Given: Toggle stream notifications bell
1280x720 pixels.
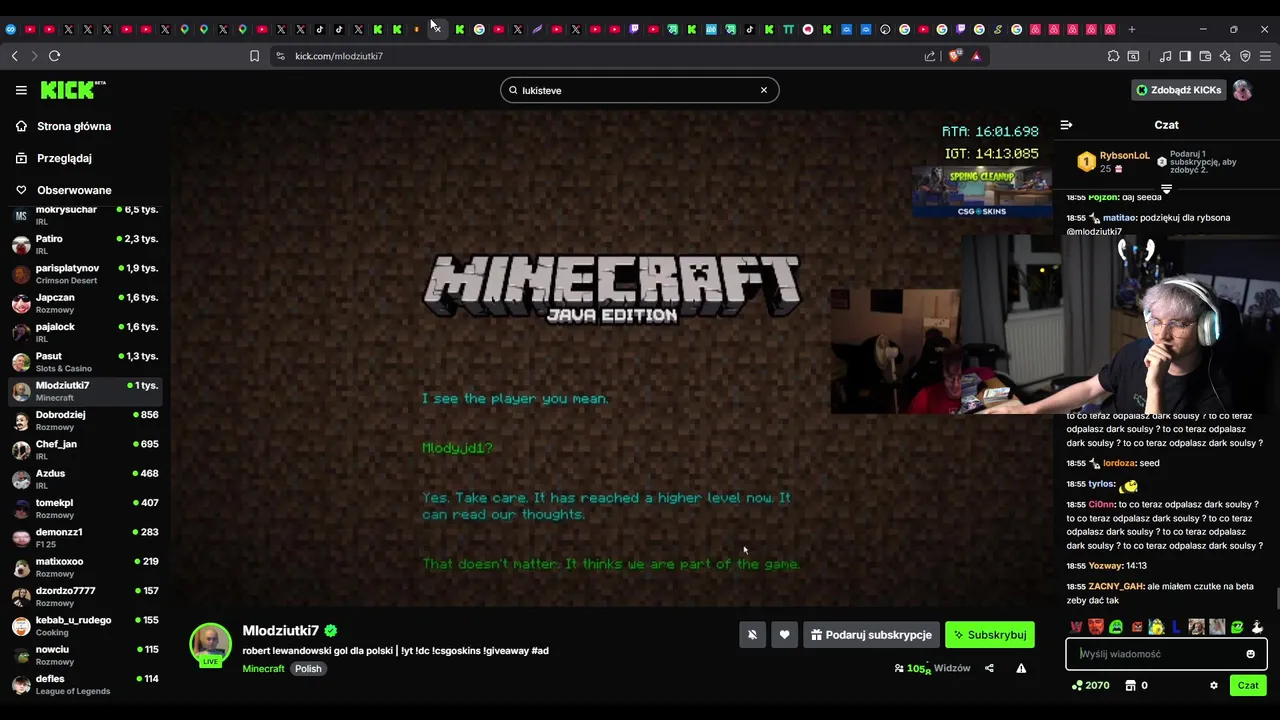Looking at the screenshot, I should click(x=752, y=635).
